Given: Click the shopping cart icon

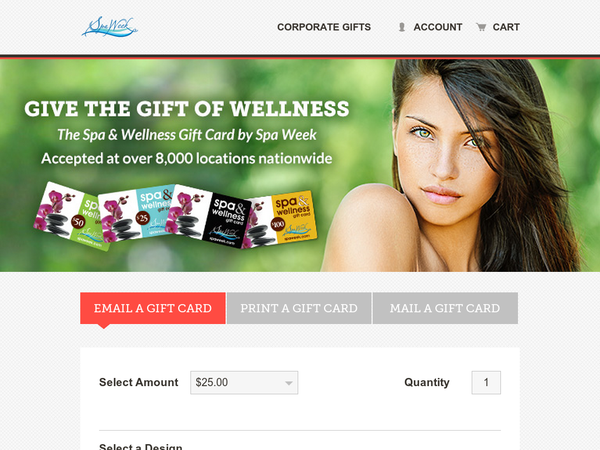Looking at the screenshot, I should pyautogui.click(x=481, y=27).
